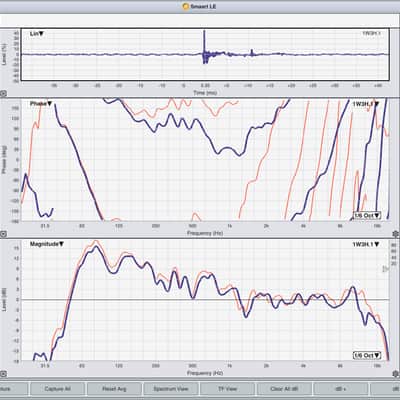Image resolution: width=400 pixels, height=400 pixels.
Task: Click the Reset Avg button
Action: (114, 389)
